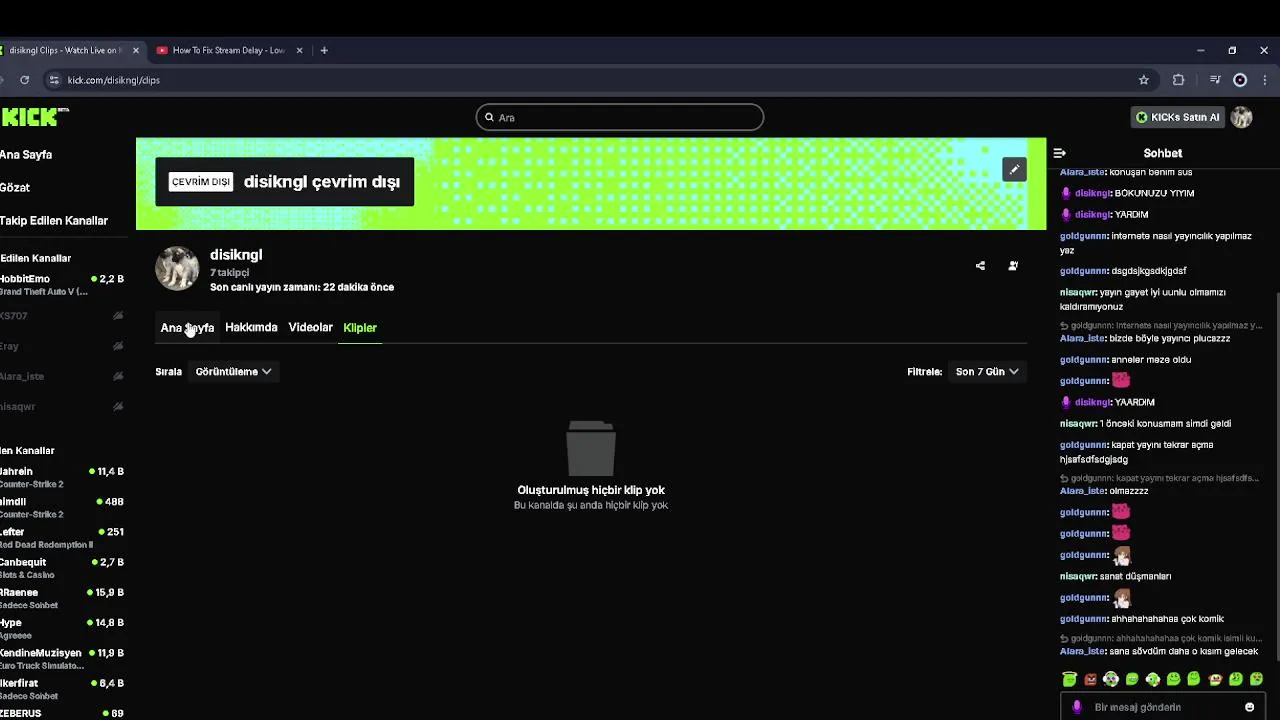Viewport: 1280px width, 720px height.
Task: Click the '7 takipçi' follower count
Action: [x=230, y=272]
